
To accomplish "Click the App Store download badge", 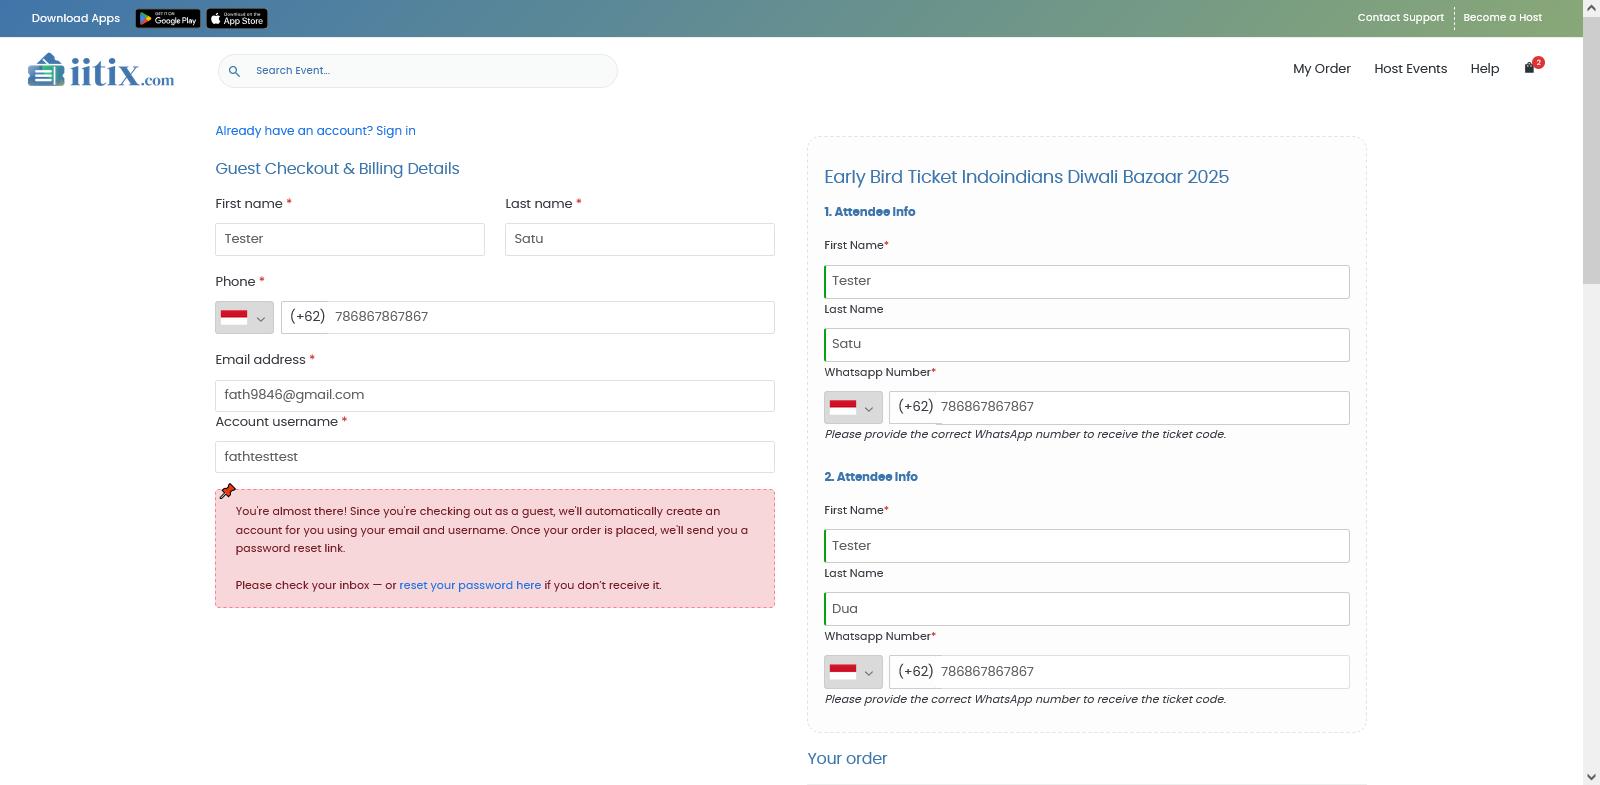I will (237, 19).
